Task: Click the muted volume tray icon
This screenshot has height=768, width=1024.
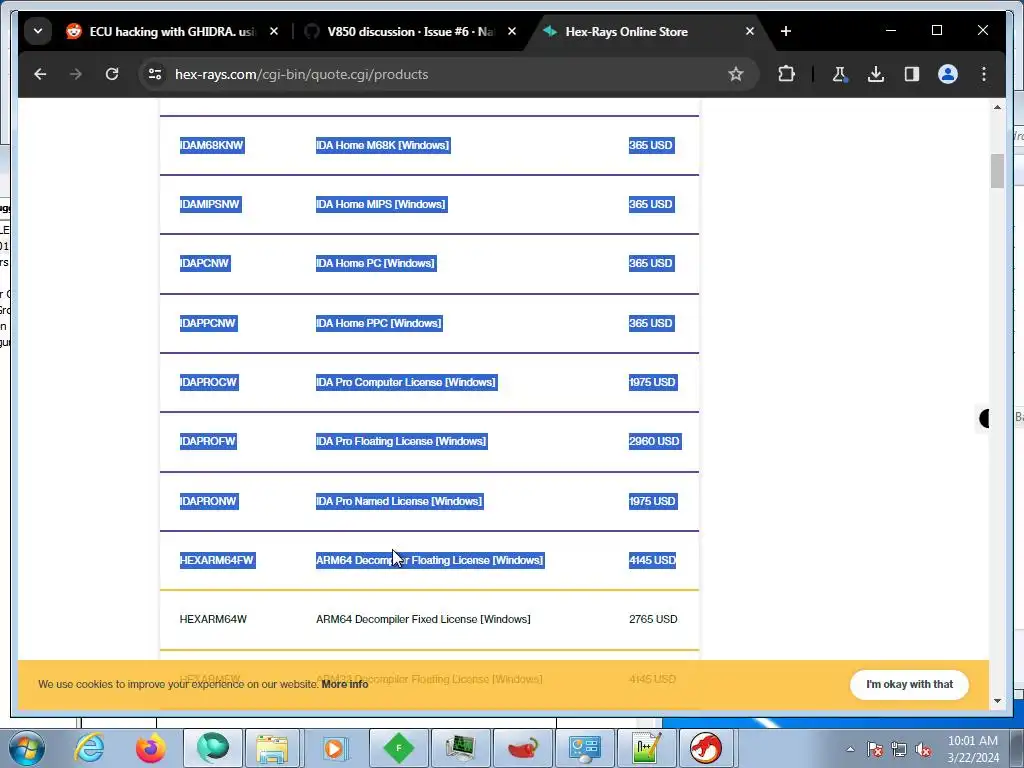Action: pos(923,750)
